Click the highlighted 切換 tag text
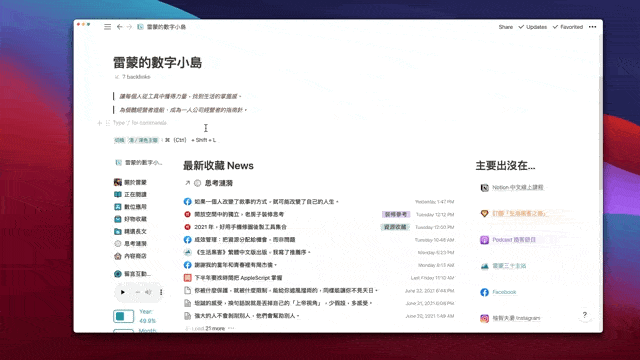The height and width of the screenshot is (360, 640). tap(119, 140)
